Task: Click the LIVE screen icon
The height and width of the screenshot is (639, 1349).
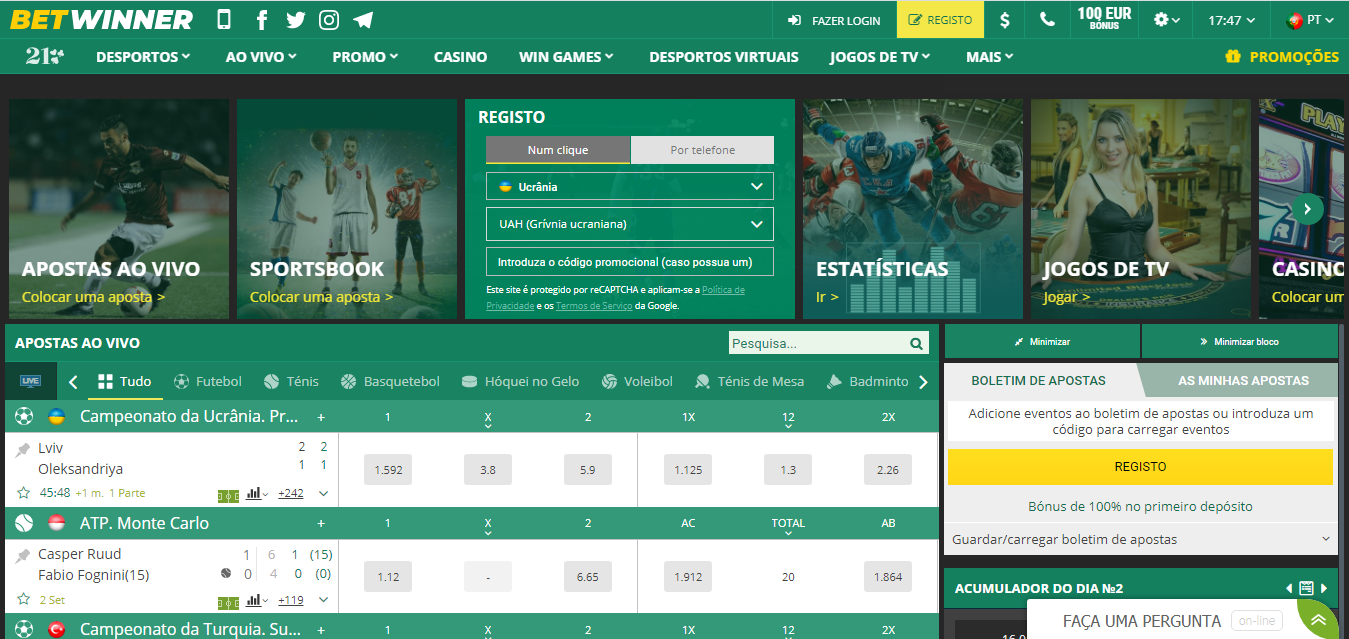Action: click(31, 381)
